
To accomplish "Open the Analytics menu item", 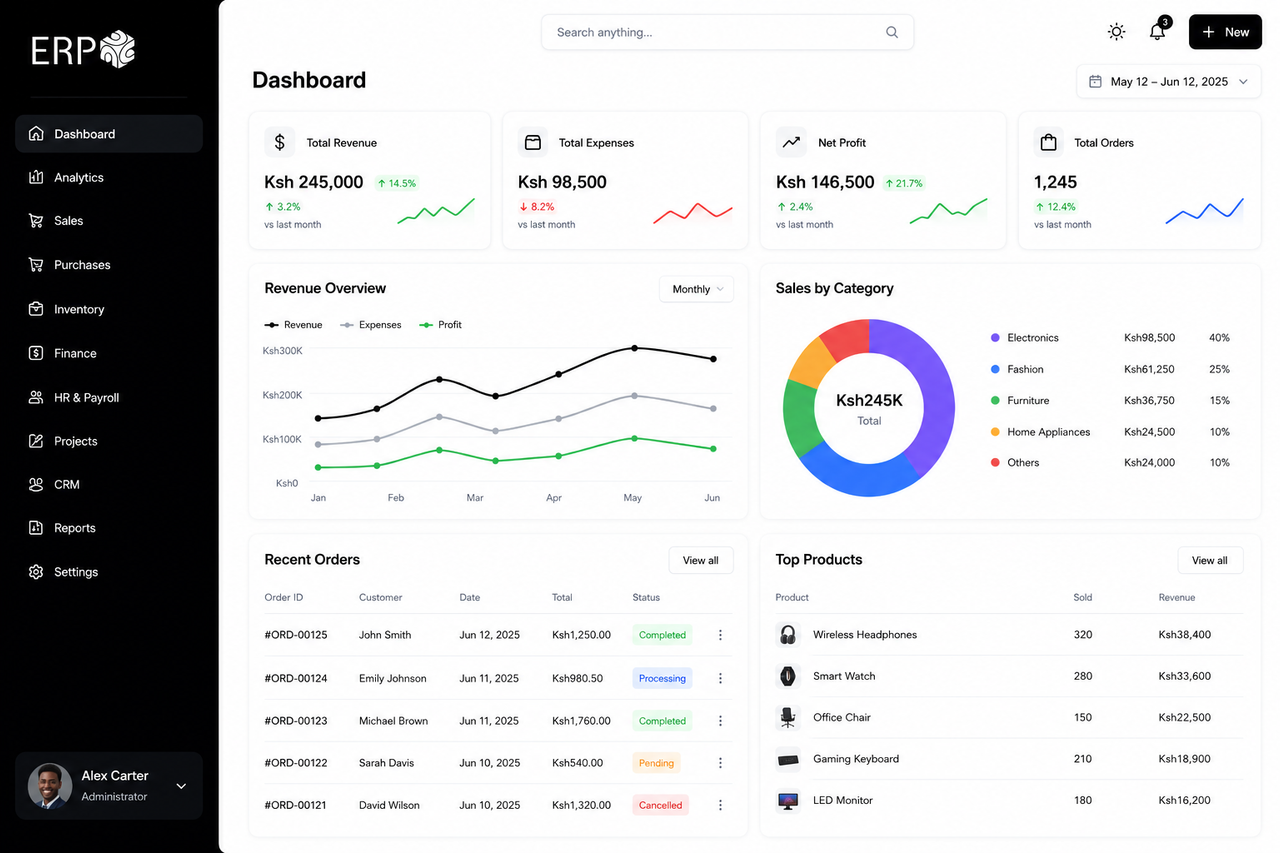I will pyautogui.click(x=109, y=177).
